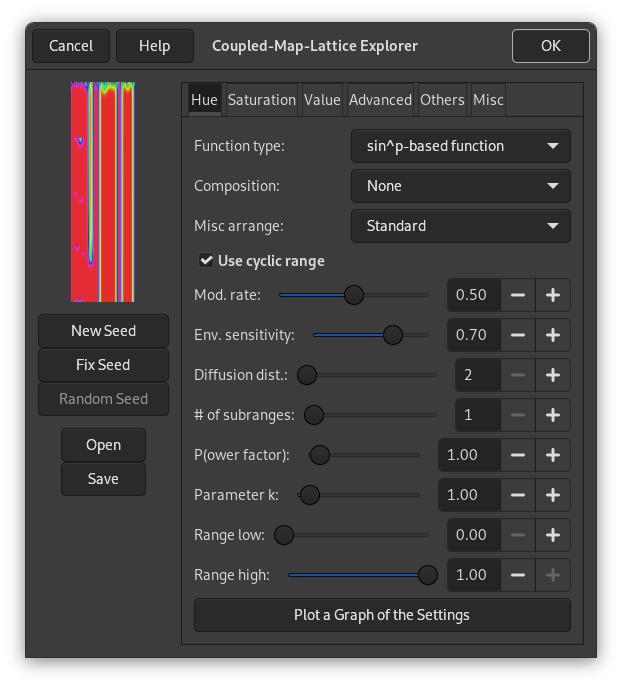The width and height of the screenshot is (622, 686).
Task: Switch to the Saturation tab
Action: [261, 100]
